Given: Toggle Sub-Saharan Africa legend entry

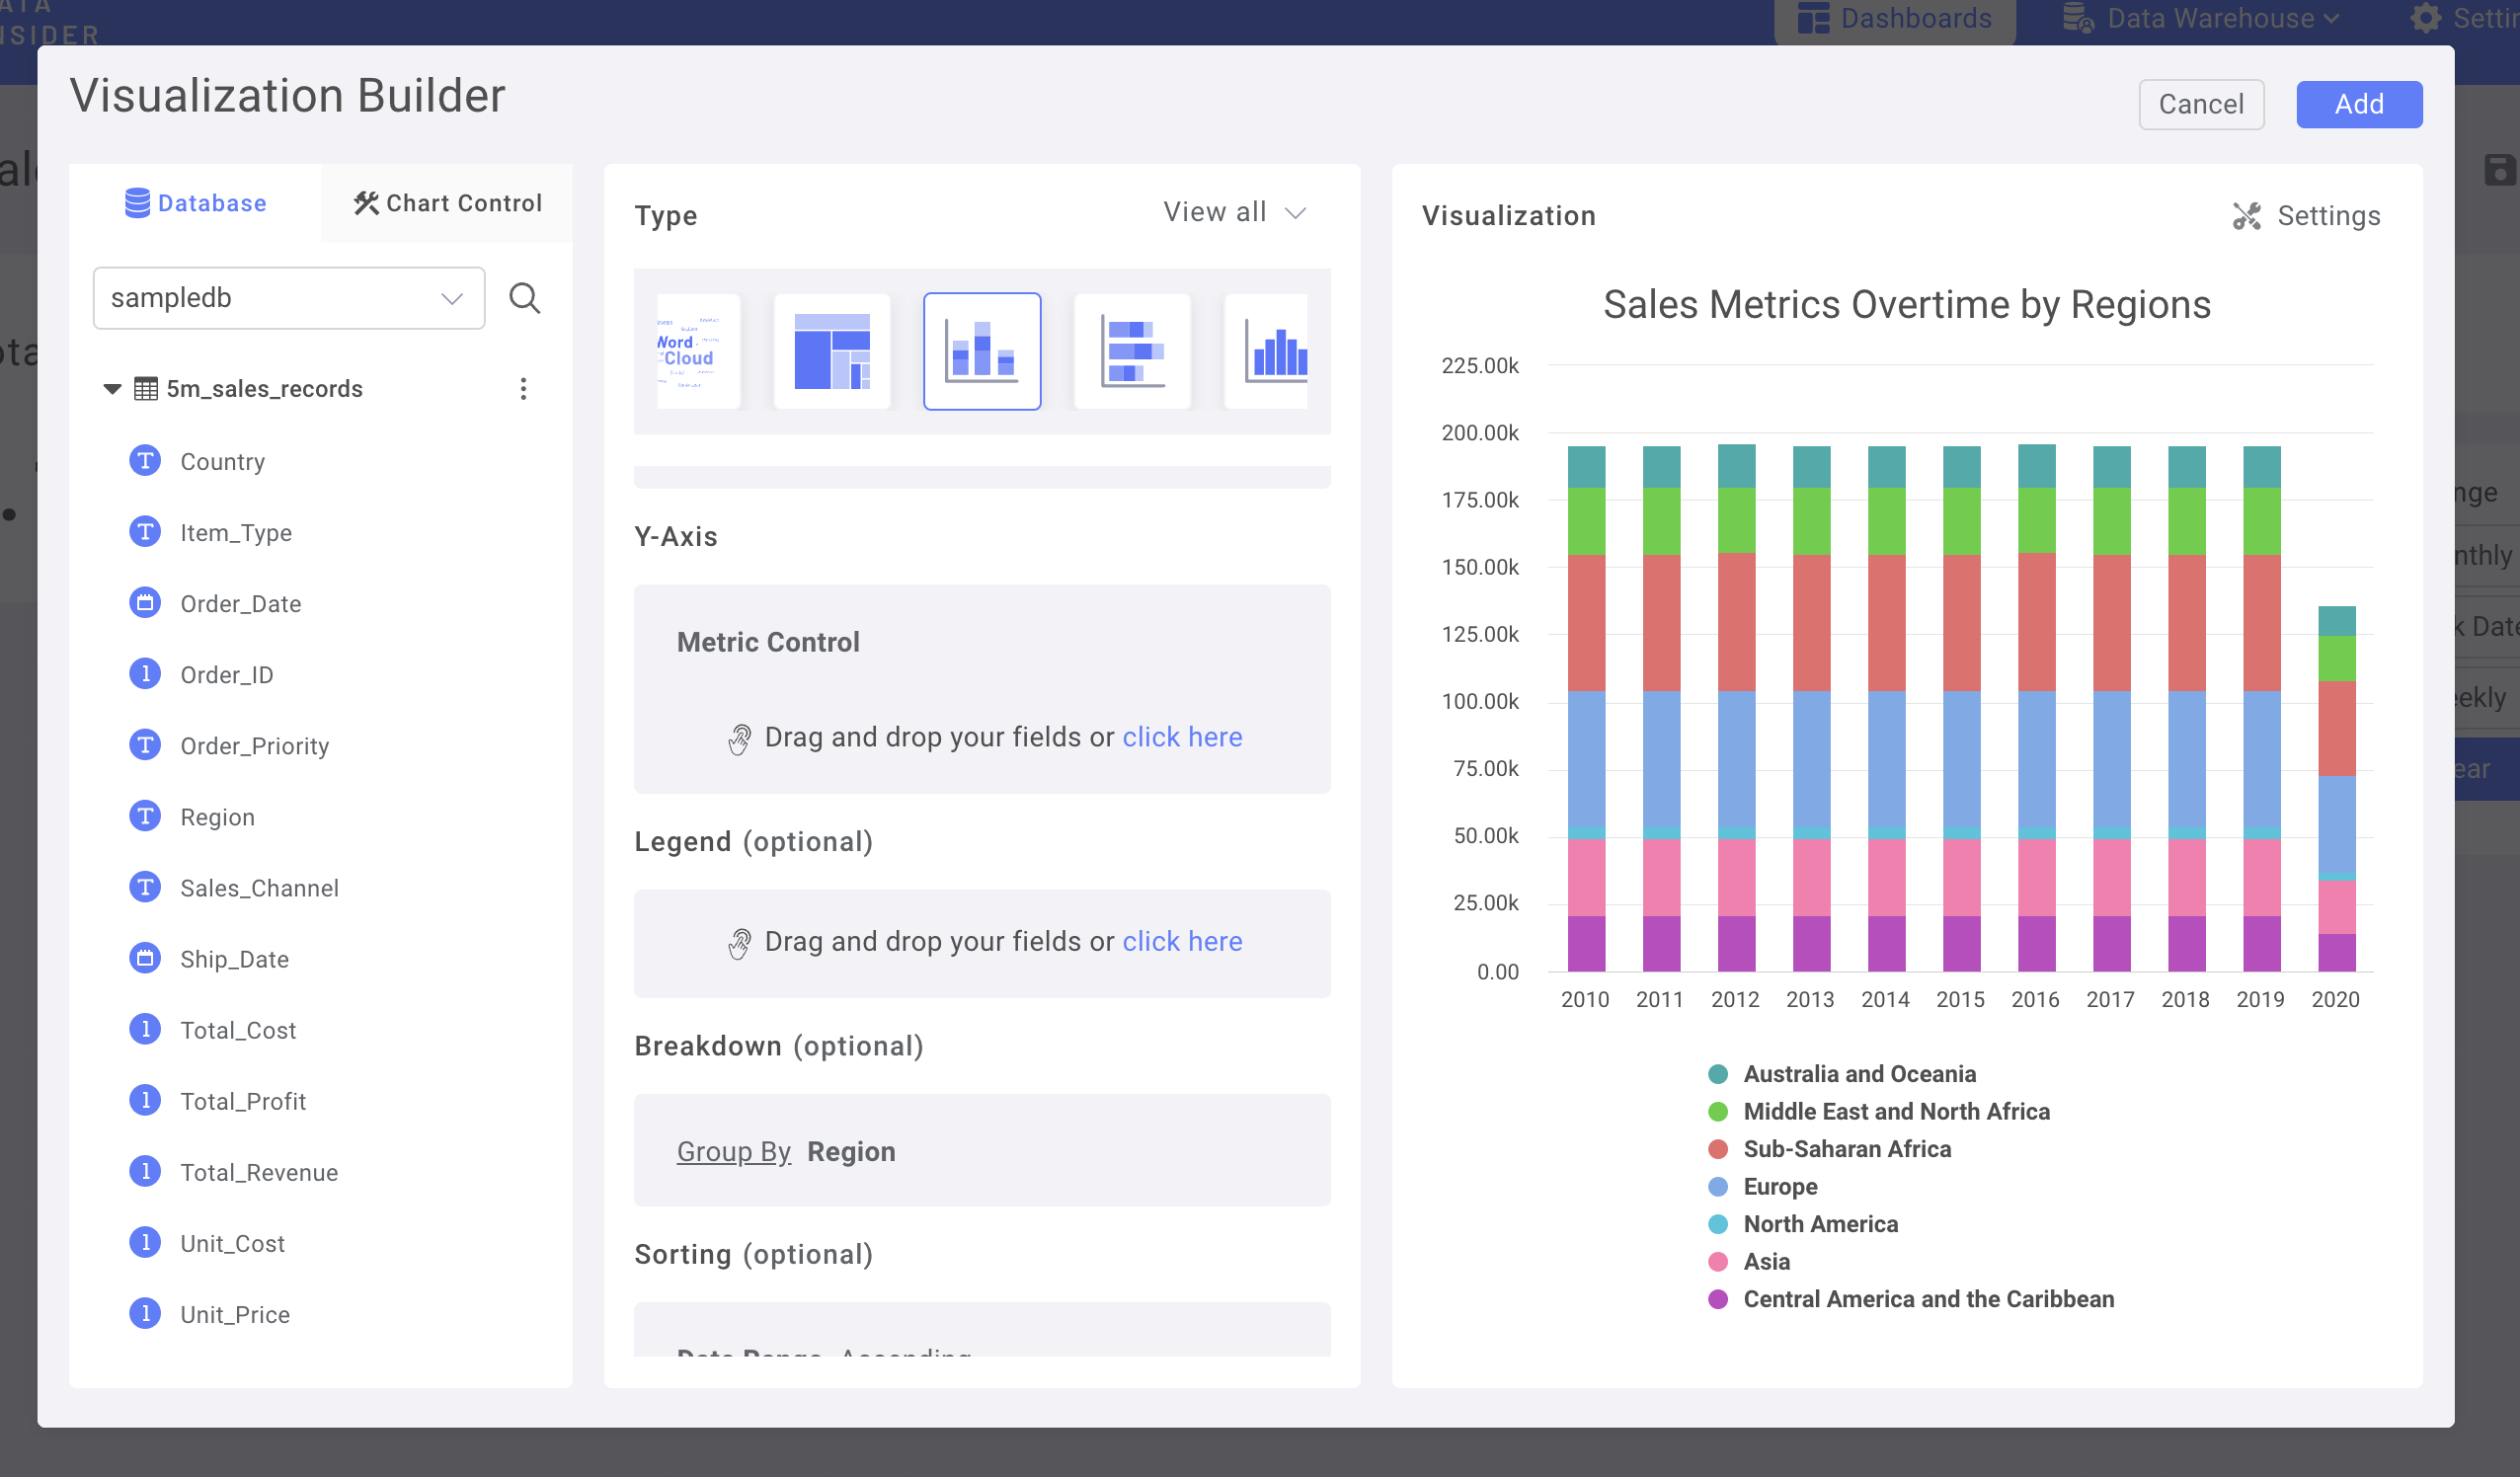Looking at the screenshot, I should [1846, 1149].
